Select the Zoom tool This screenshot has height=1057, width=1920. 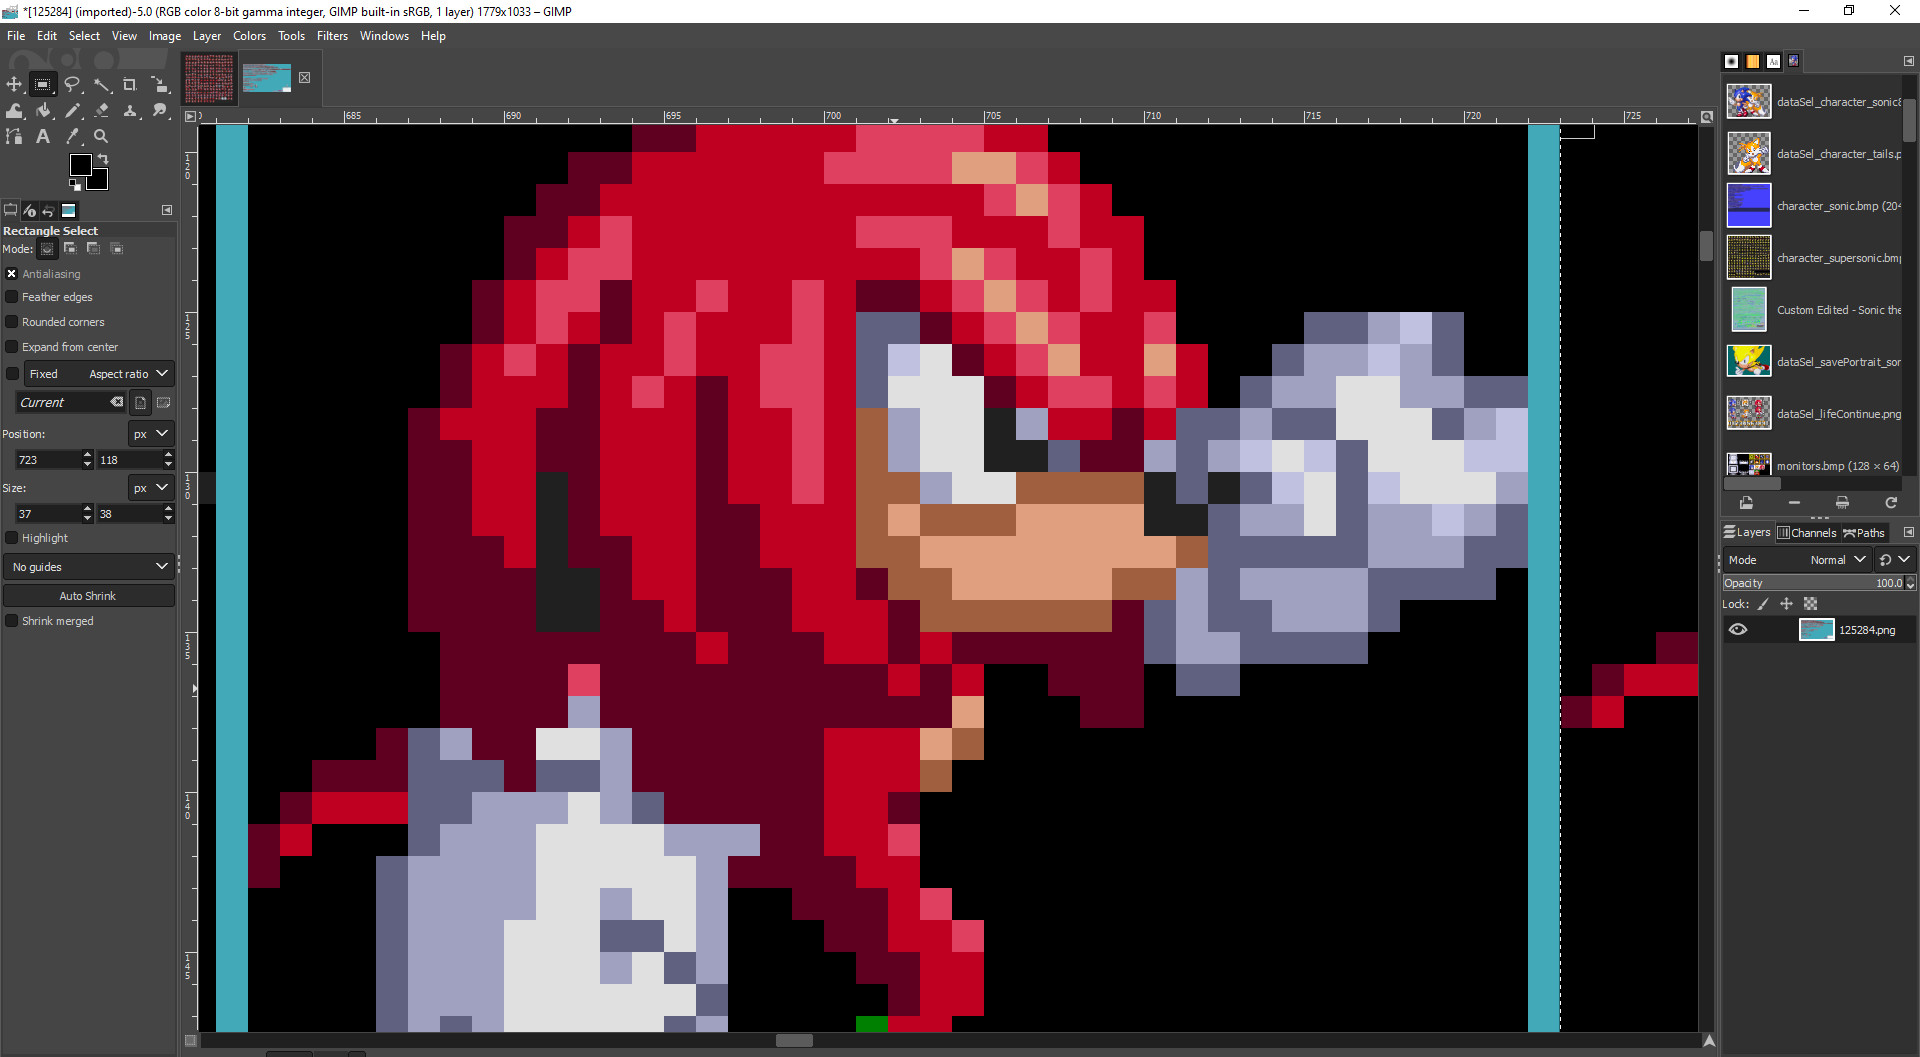pyautogui.click(x=102, y=137)
